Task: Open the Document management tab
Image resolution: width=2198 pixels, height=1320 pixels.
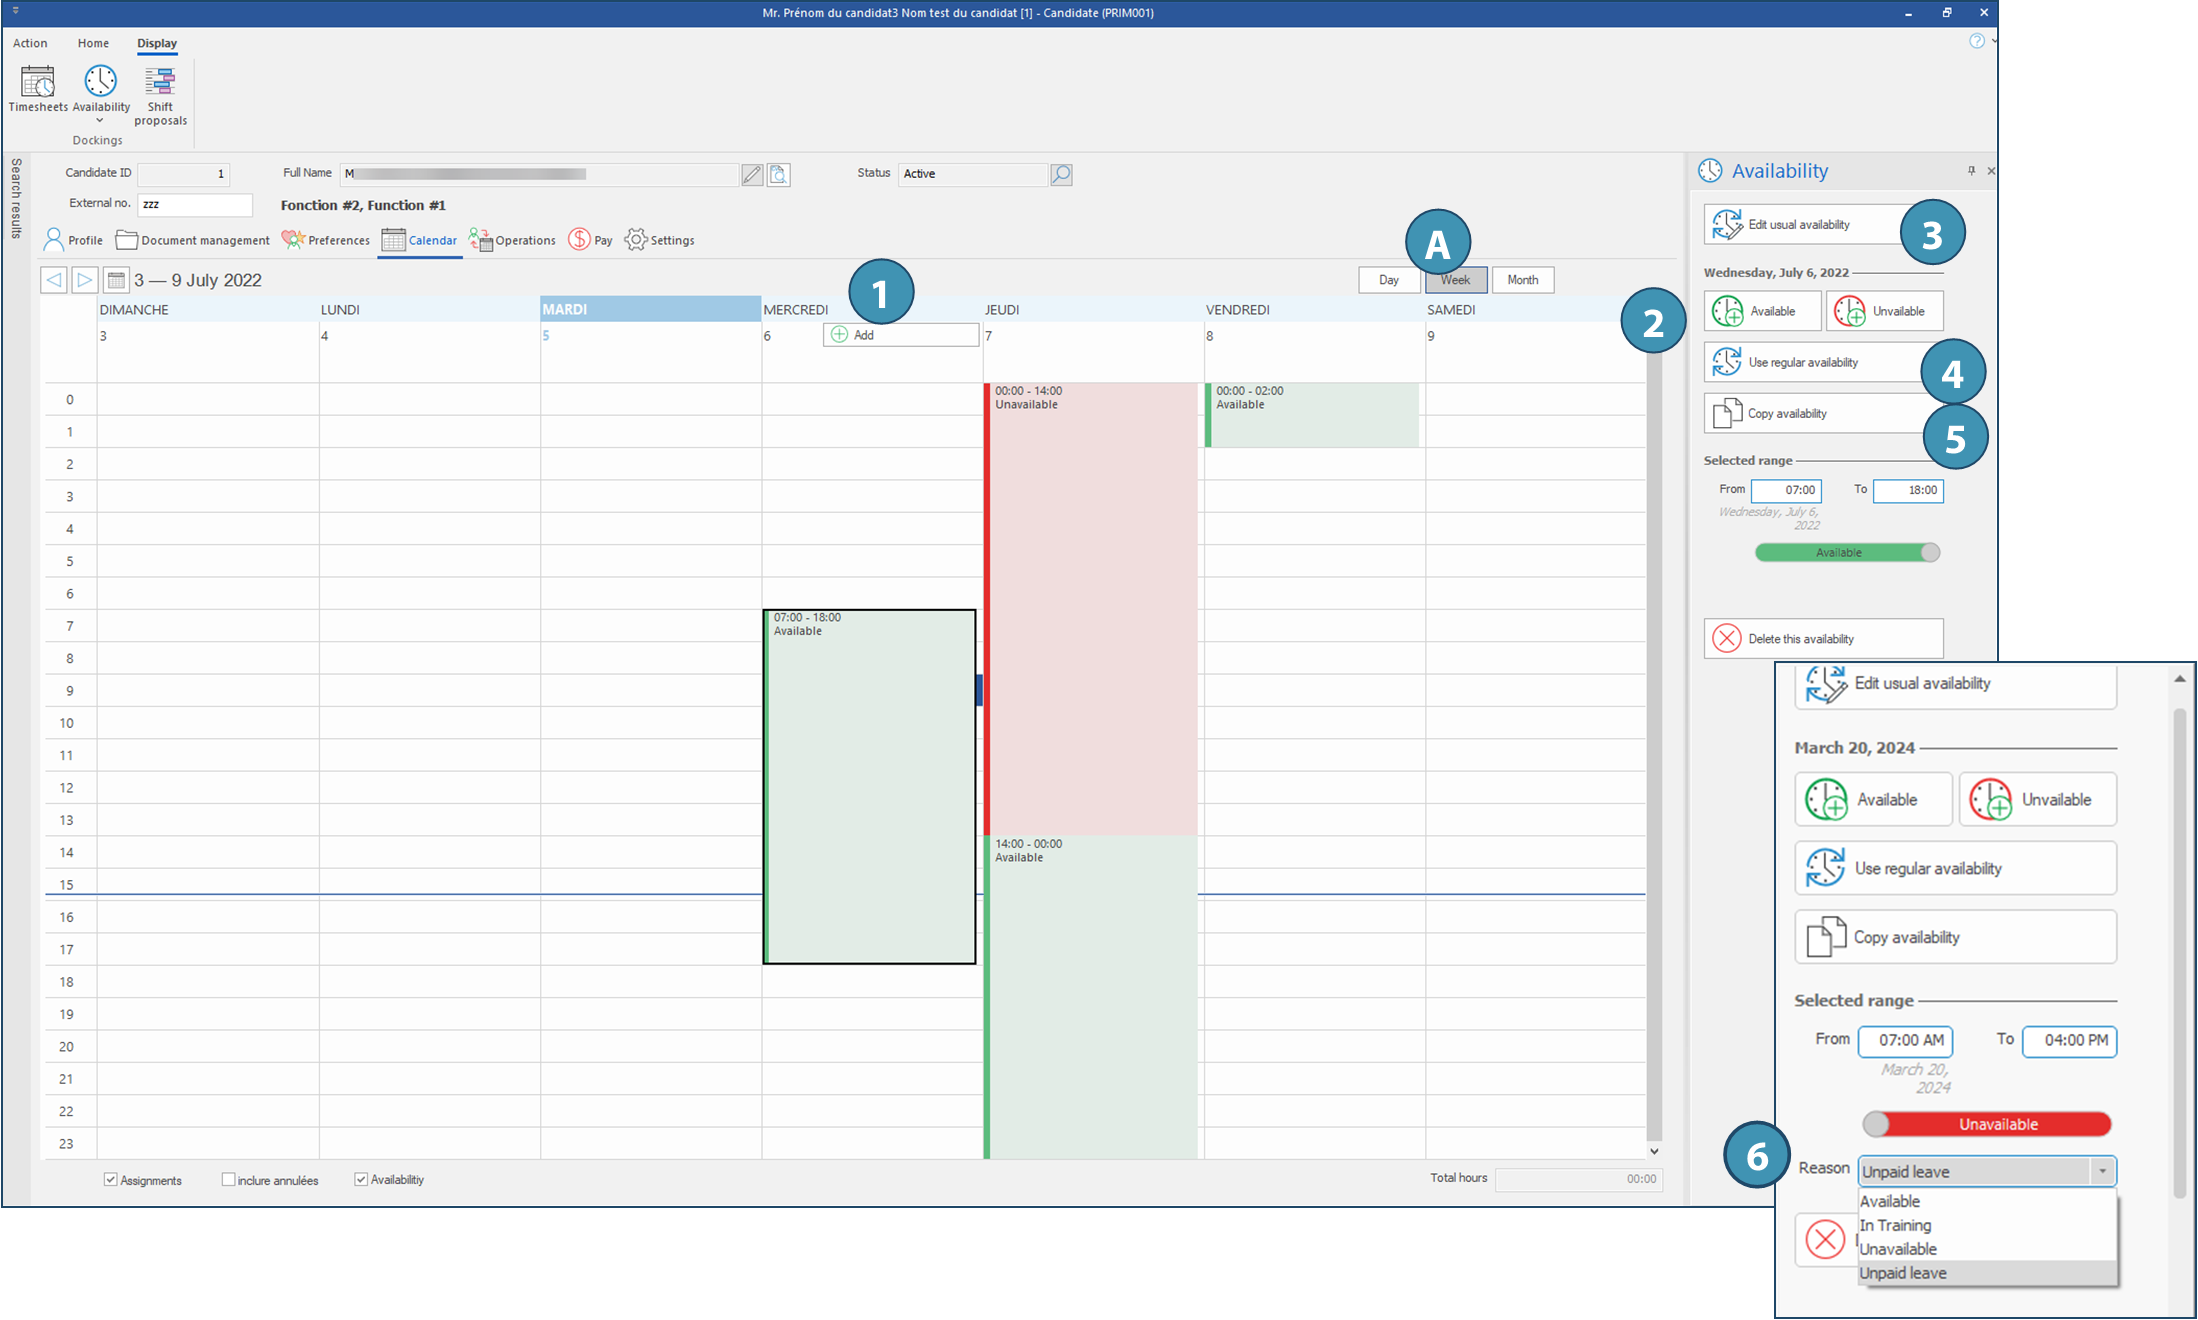Action: (x=193, y=240)
